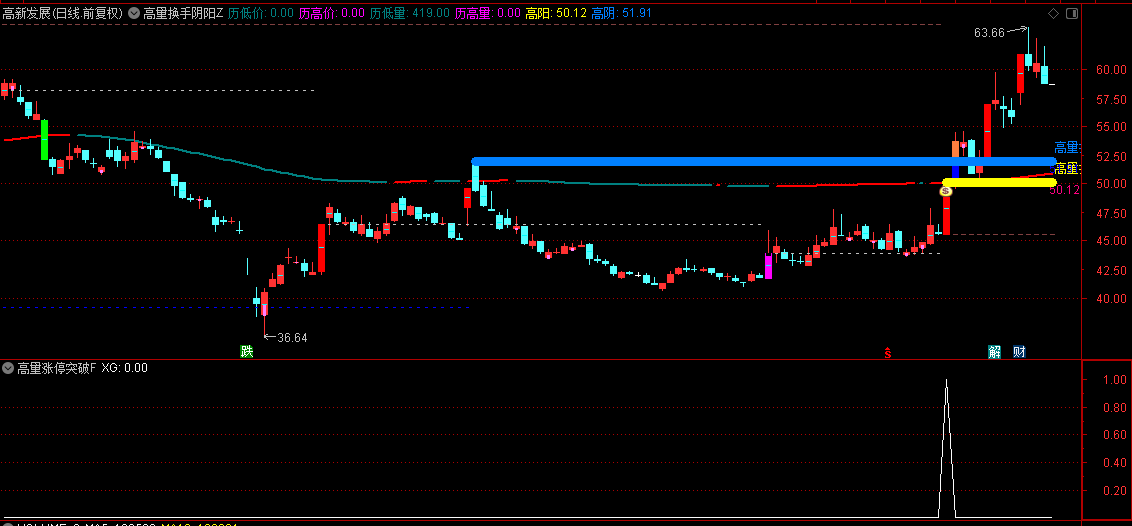Click the 0.20 indicator axis label
The image size is (1132, 526).
(x=1115, y=491)
